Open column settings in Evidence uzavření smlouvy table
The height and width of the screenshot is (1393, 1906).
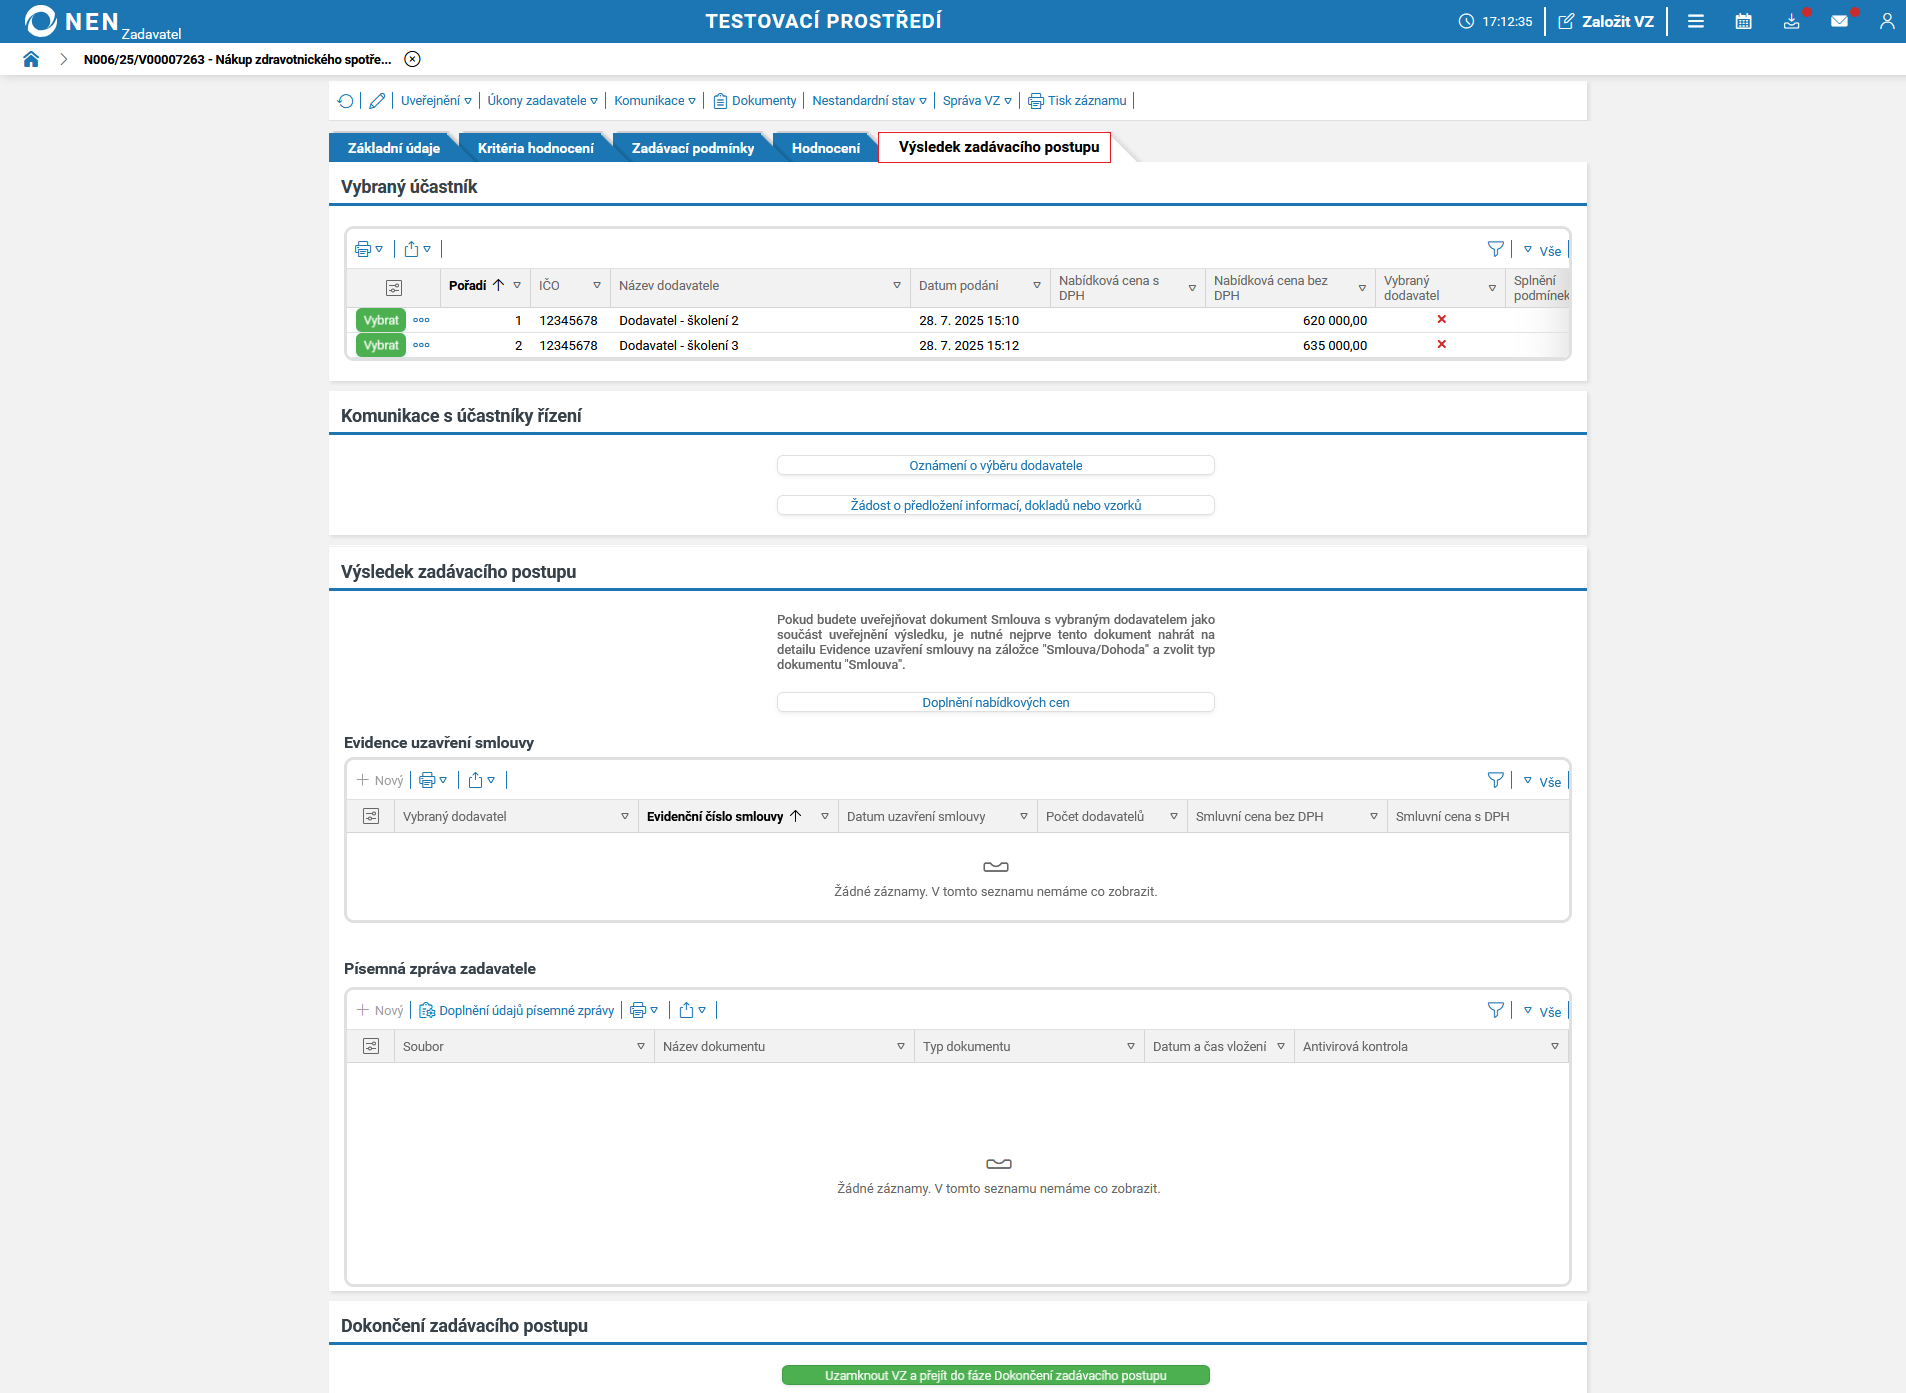tap(371, 817)
